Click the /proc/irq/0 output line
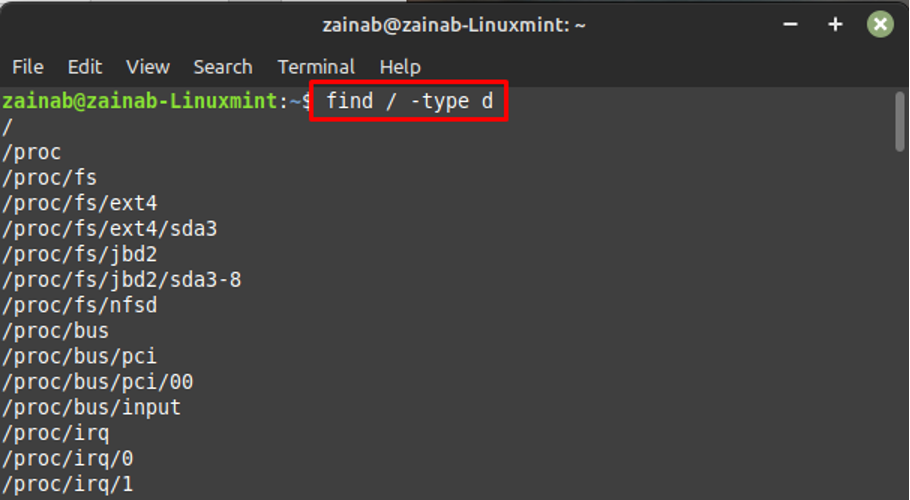 click(67, 459)
